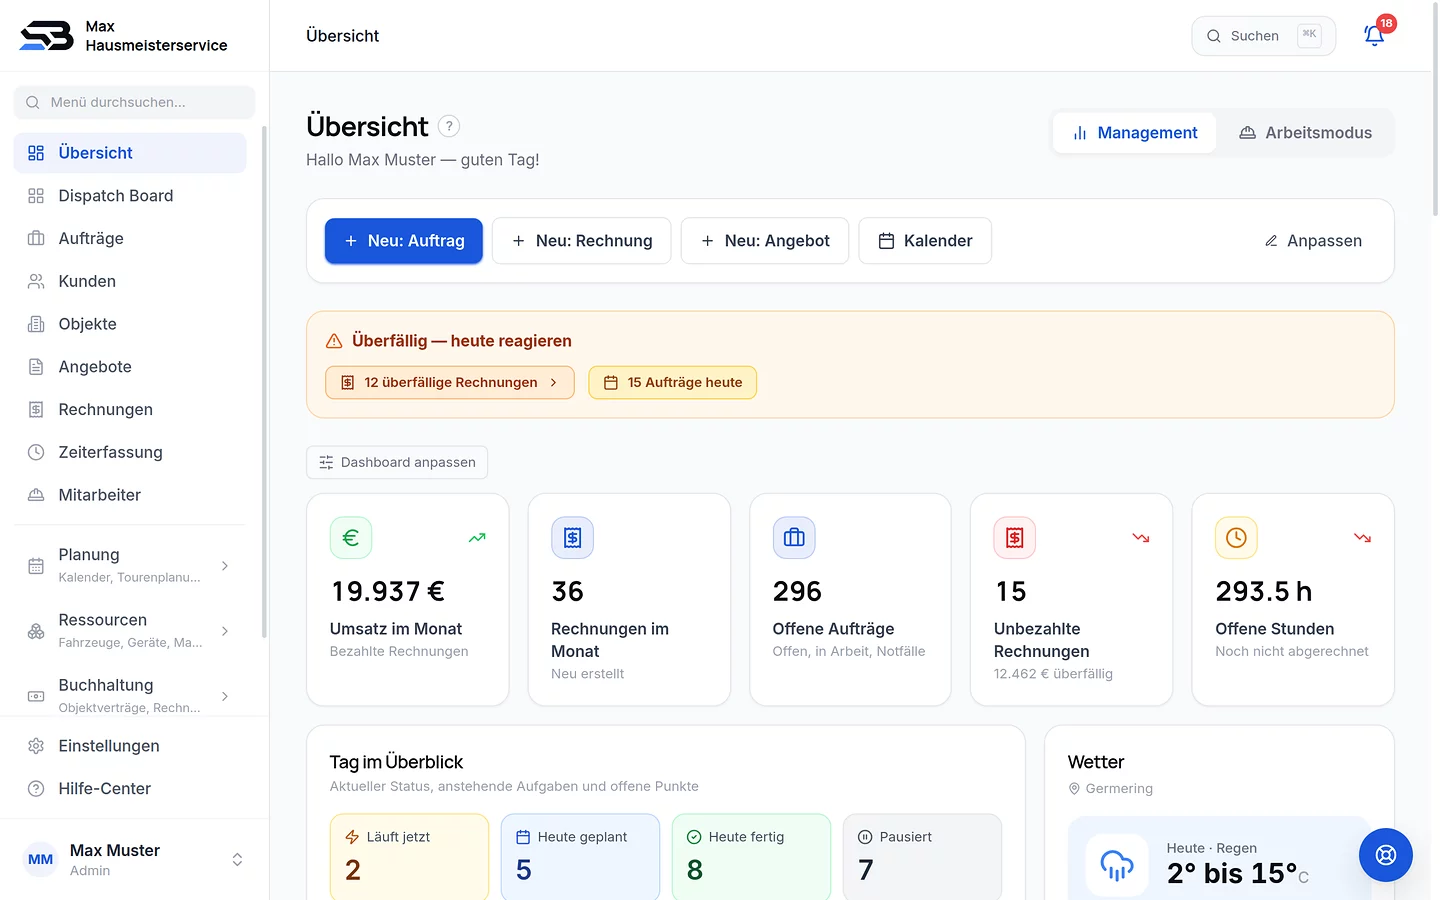Image resolution: width=1440 pixels, height=900 pixels.
Task: Create a new order with Neu: Auftrag
Action: (404, 241)
